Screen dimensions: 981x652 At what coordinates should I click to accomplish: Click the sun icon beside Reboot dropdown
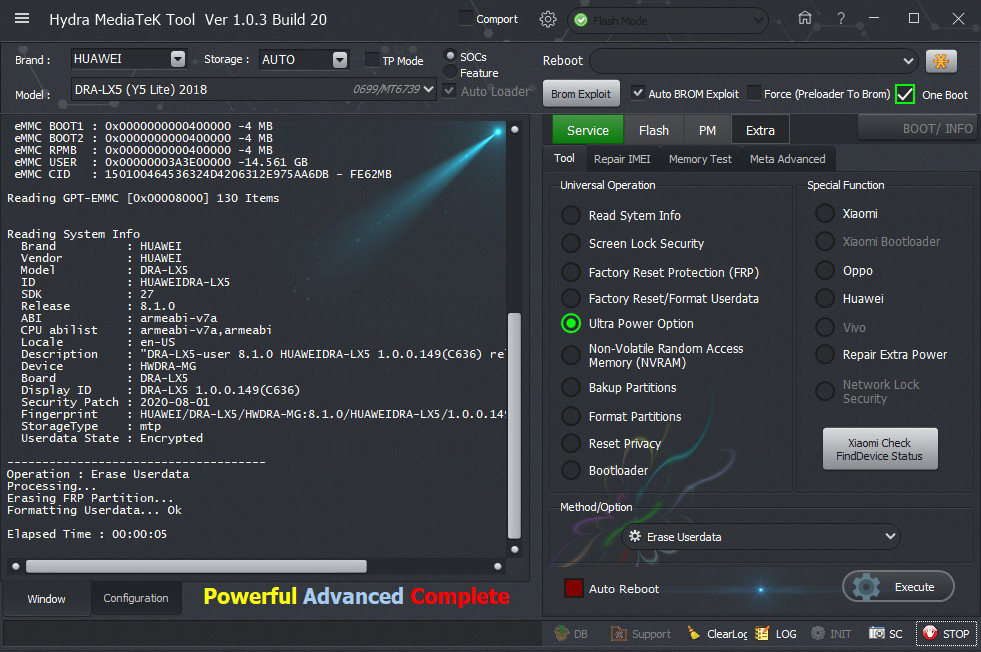[x=940, y=61]
